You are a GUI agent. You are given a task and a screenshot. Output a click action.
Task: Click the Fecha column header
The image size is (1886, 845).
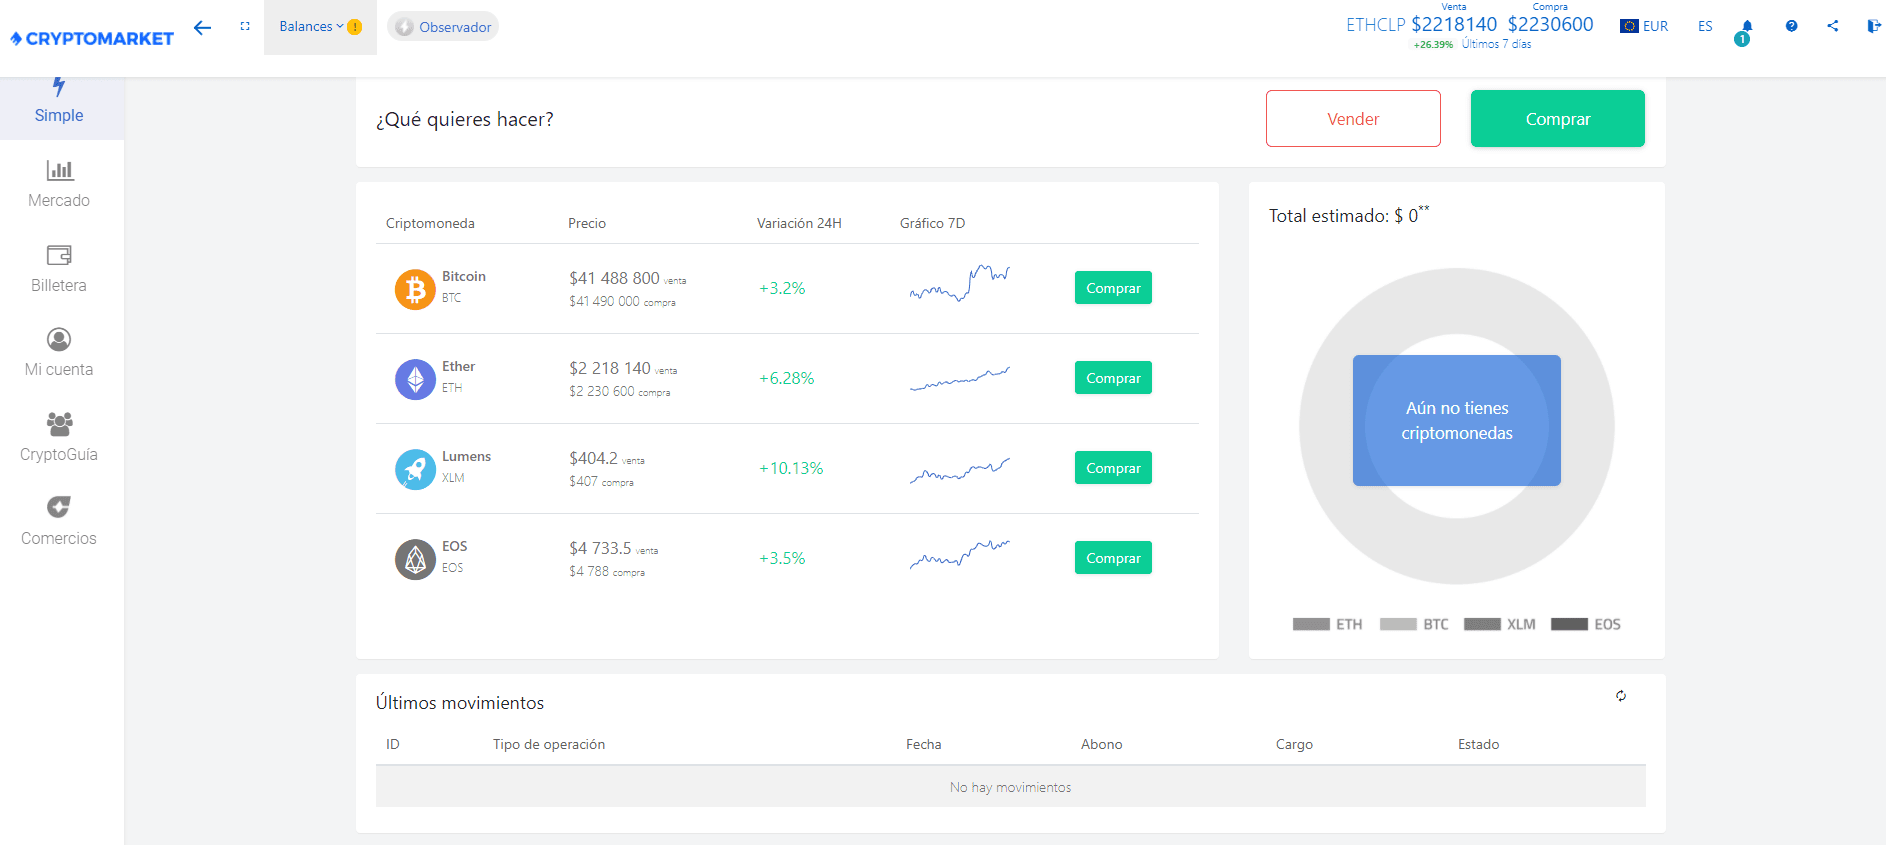pos(924,744)
